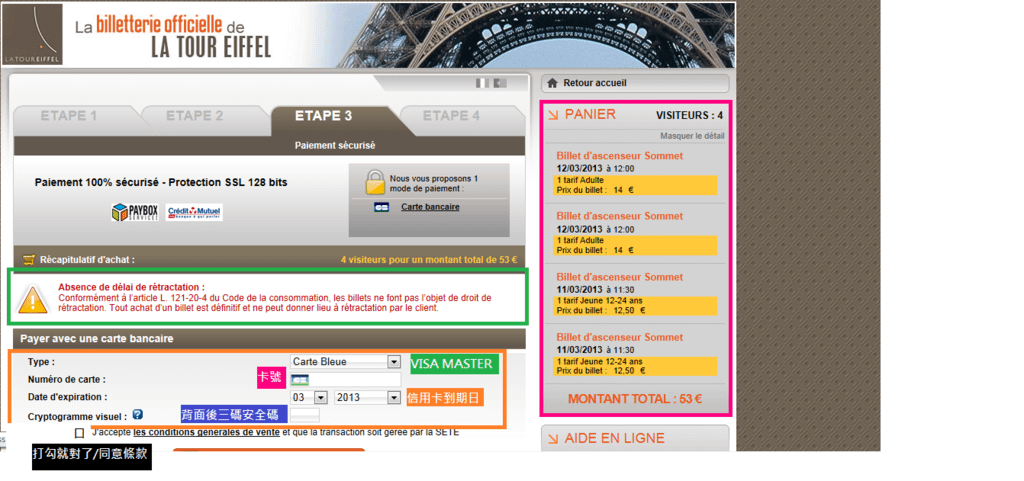1024x481 pixels.
Task: Open the expiration year dropdown showing 2013
Action: (x=367, y=397)
